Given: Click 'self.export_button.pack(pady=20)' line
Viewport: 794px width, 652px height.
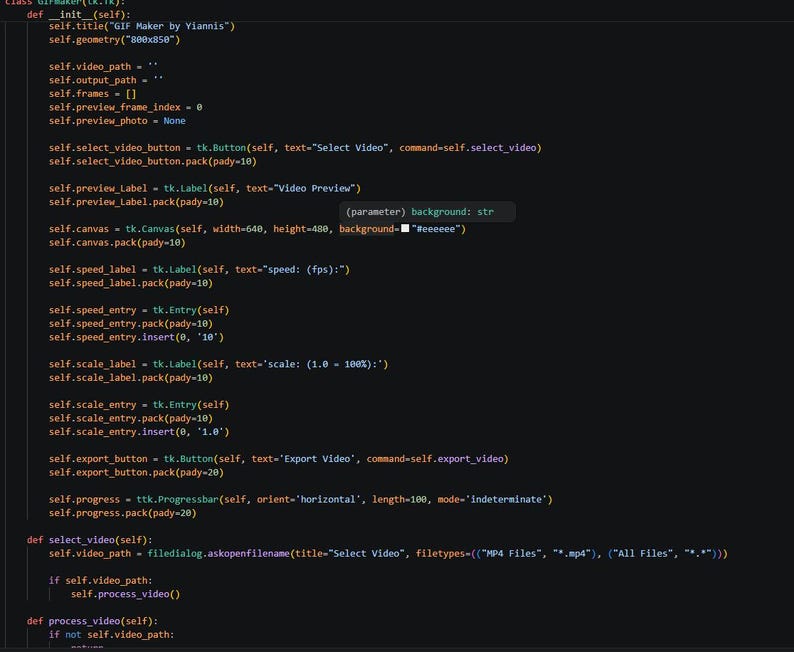Looking at the screenshot, I should tap(136, 472).
